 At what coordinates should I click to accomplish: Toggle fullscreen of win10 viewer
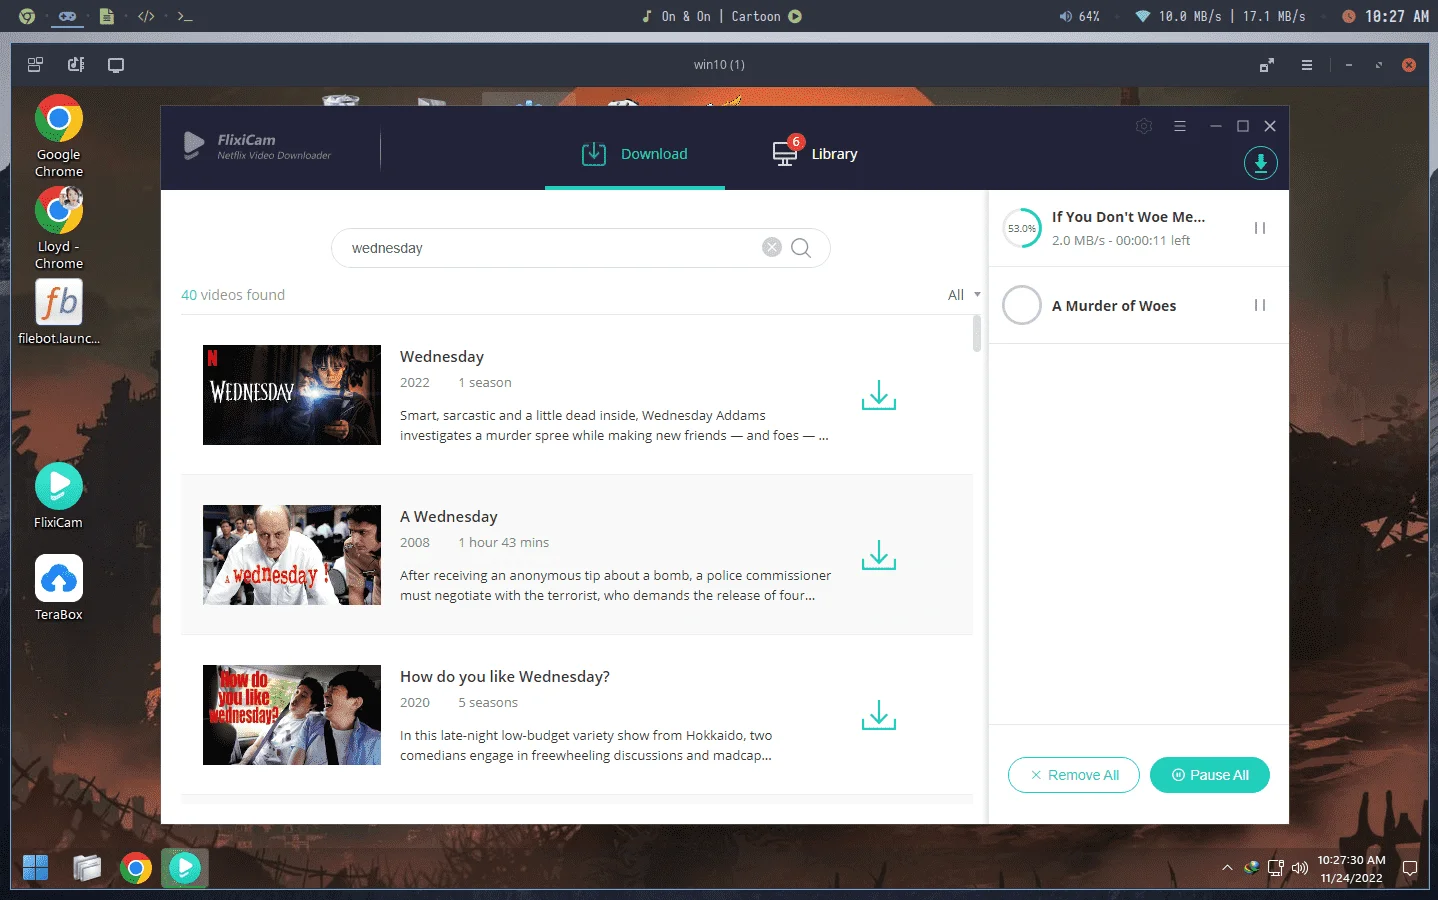[x=1267, y=65]
